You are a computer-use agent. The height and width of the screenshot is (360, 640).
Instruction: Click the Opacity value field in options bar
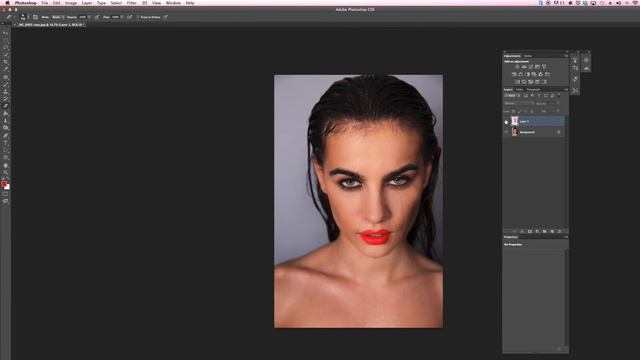82,17
